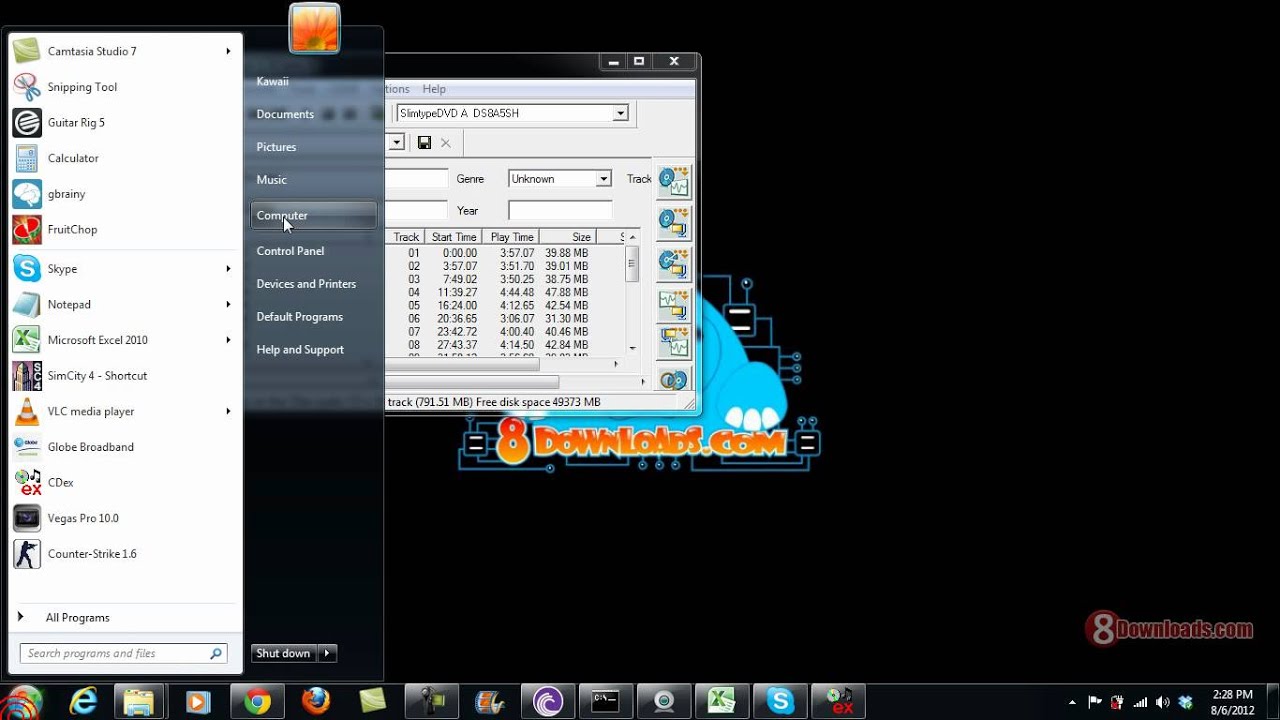This screenshot has width=1280, height=720.
Task: Click the Extract partial CD track icon in CDex
Action: coord(675,262)
